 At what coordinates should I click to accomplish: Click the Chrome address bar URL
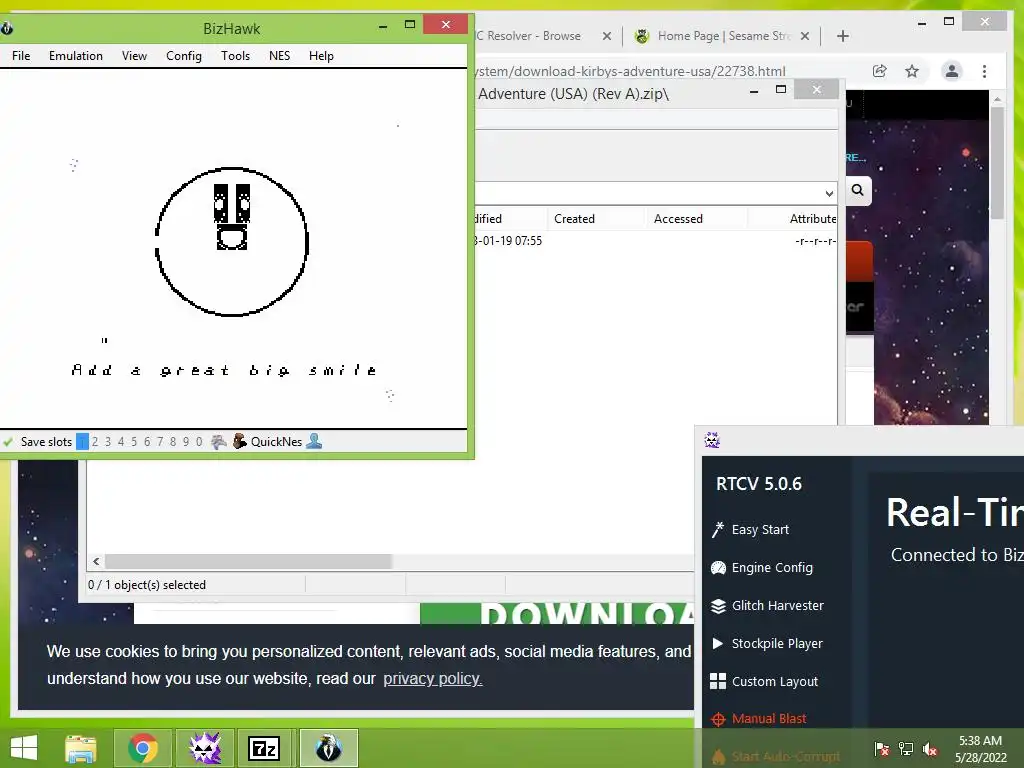630,71
